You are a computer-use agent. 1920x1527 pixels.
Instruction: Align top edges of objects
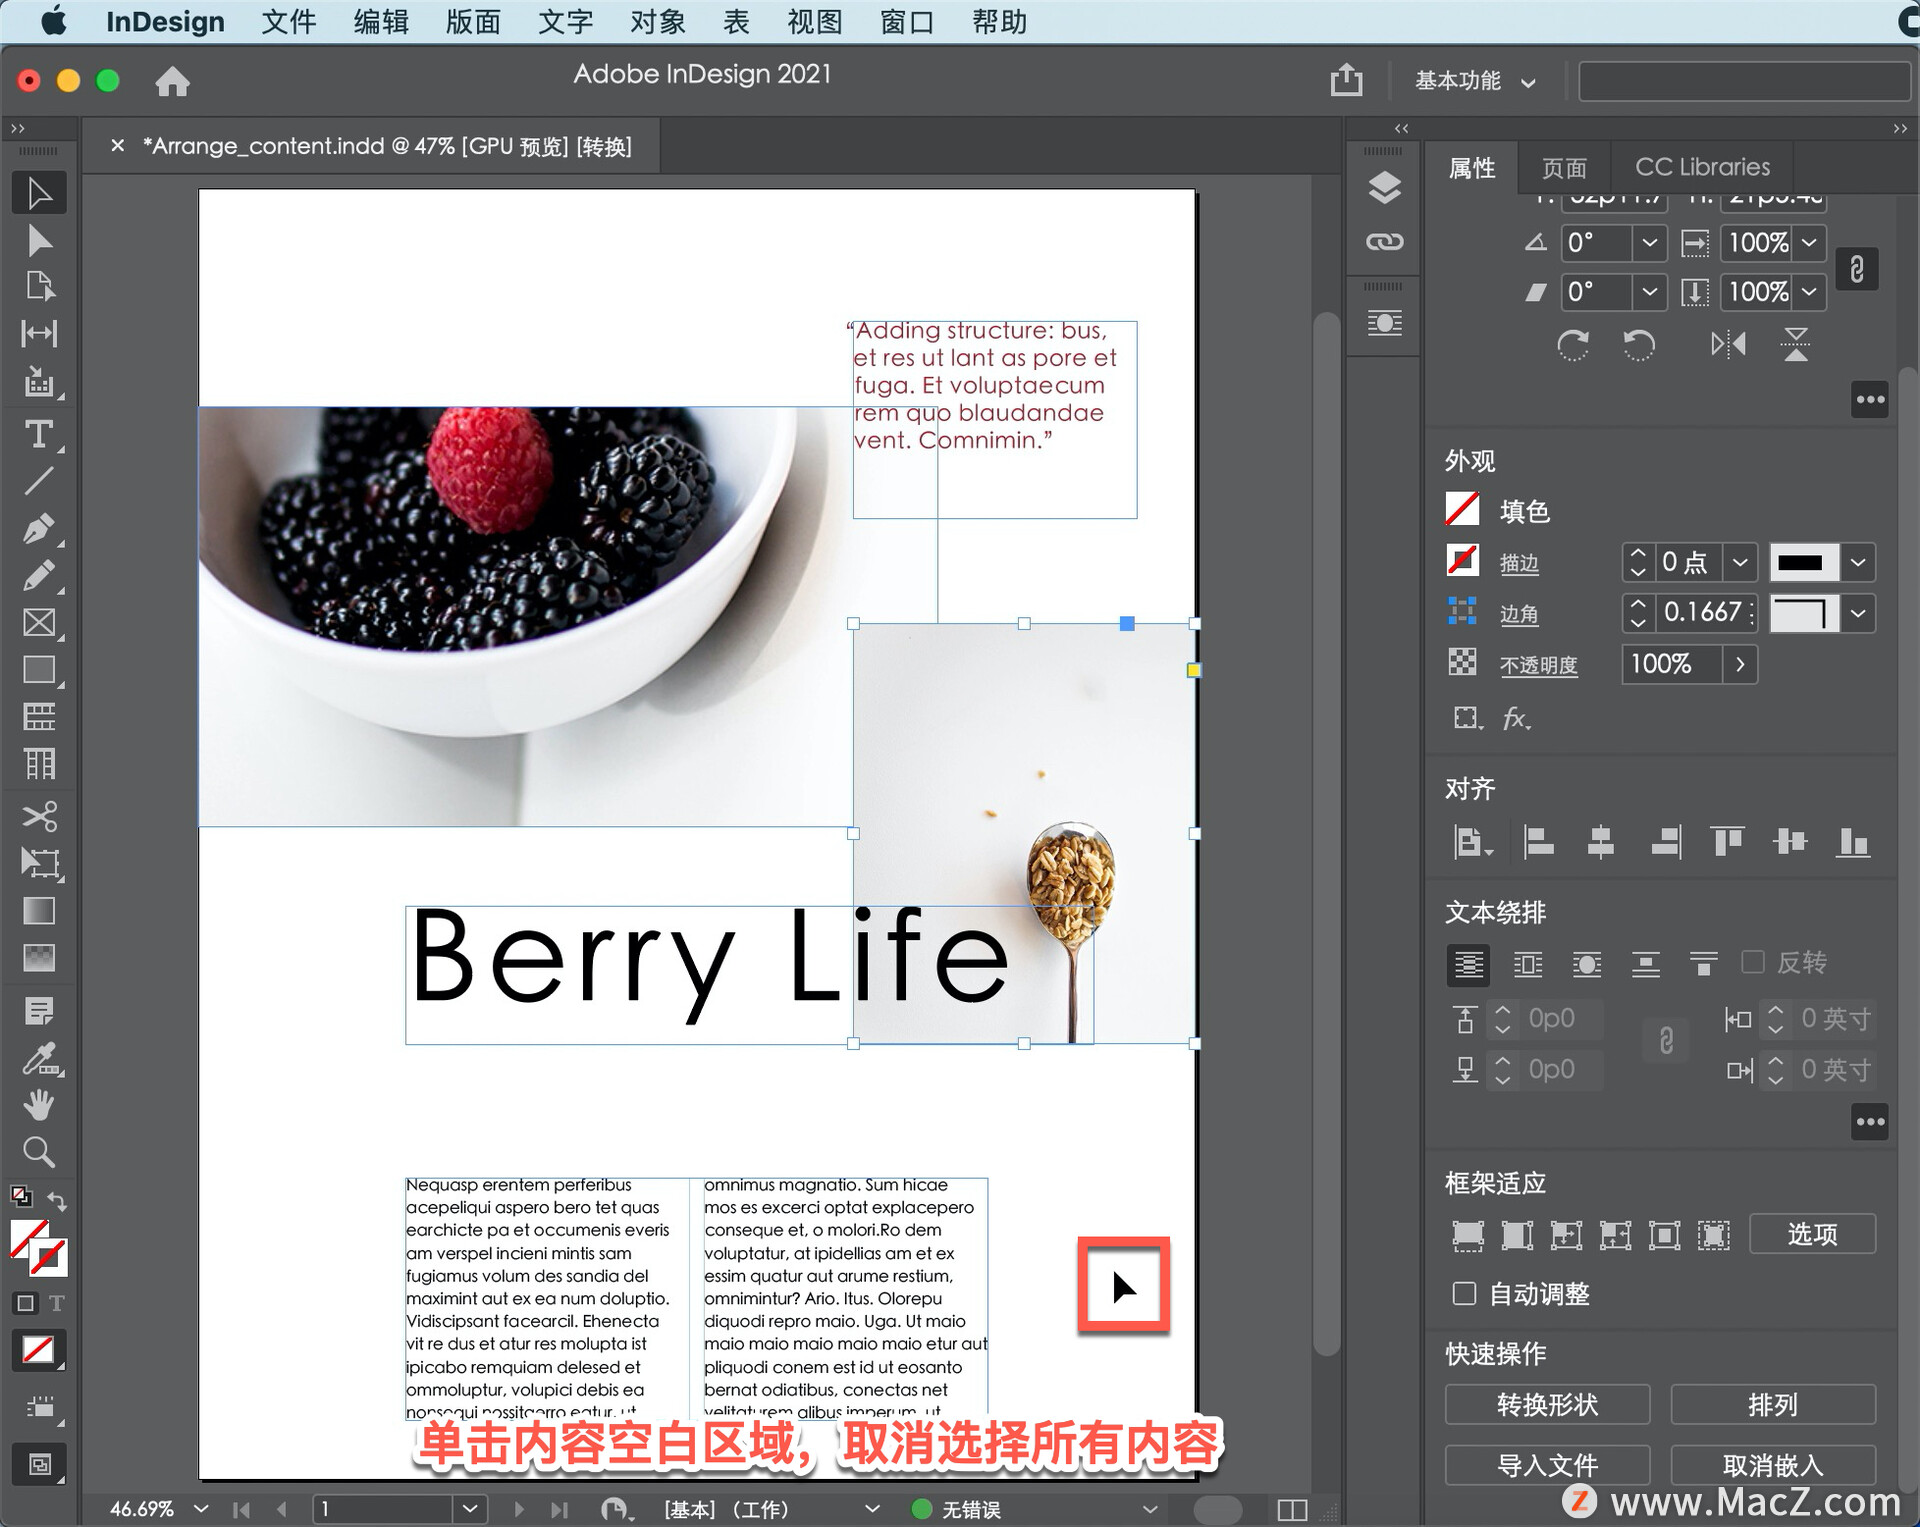pyautogui.click(x=1727, y=842)
